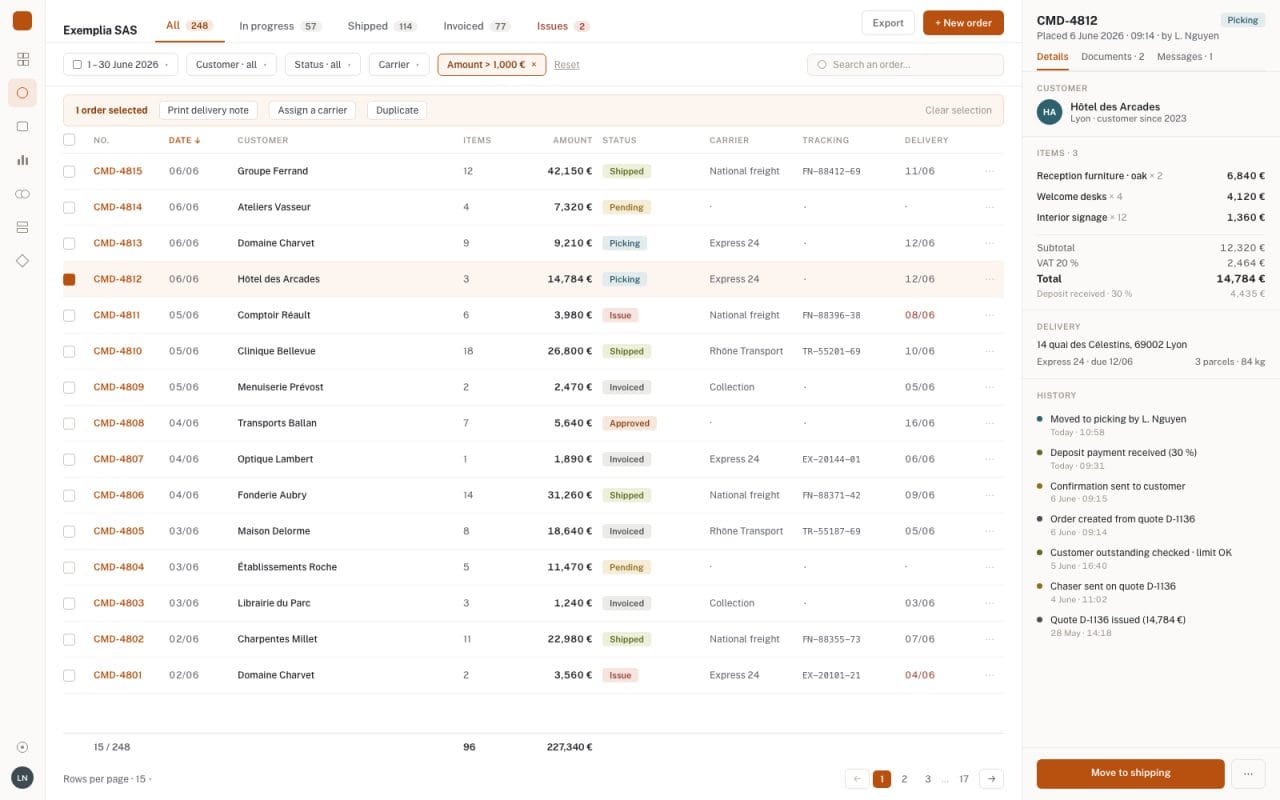
Task: Check the box for order CMD-4811
Action: click(x=69, y=315)
